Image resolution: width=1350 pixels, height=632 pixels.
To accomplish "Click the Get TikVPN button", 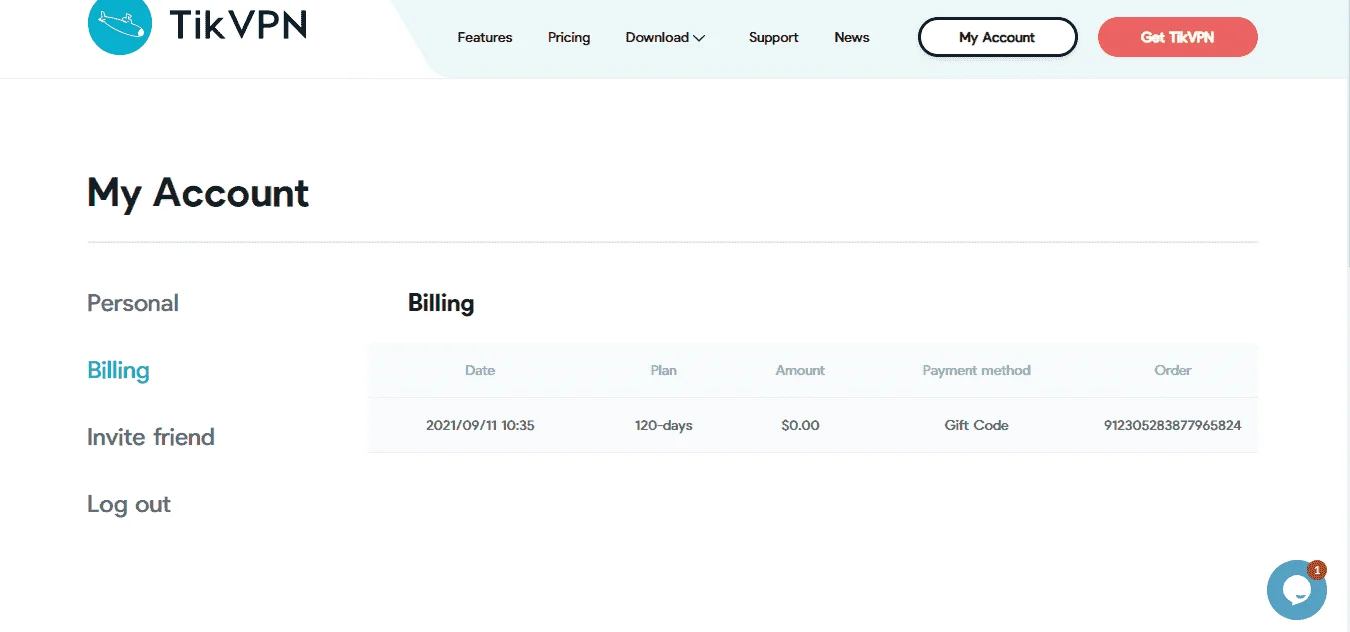I will 1177,37.
